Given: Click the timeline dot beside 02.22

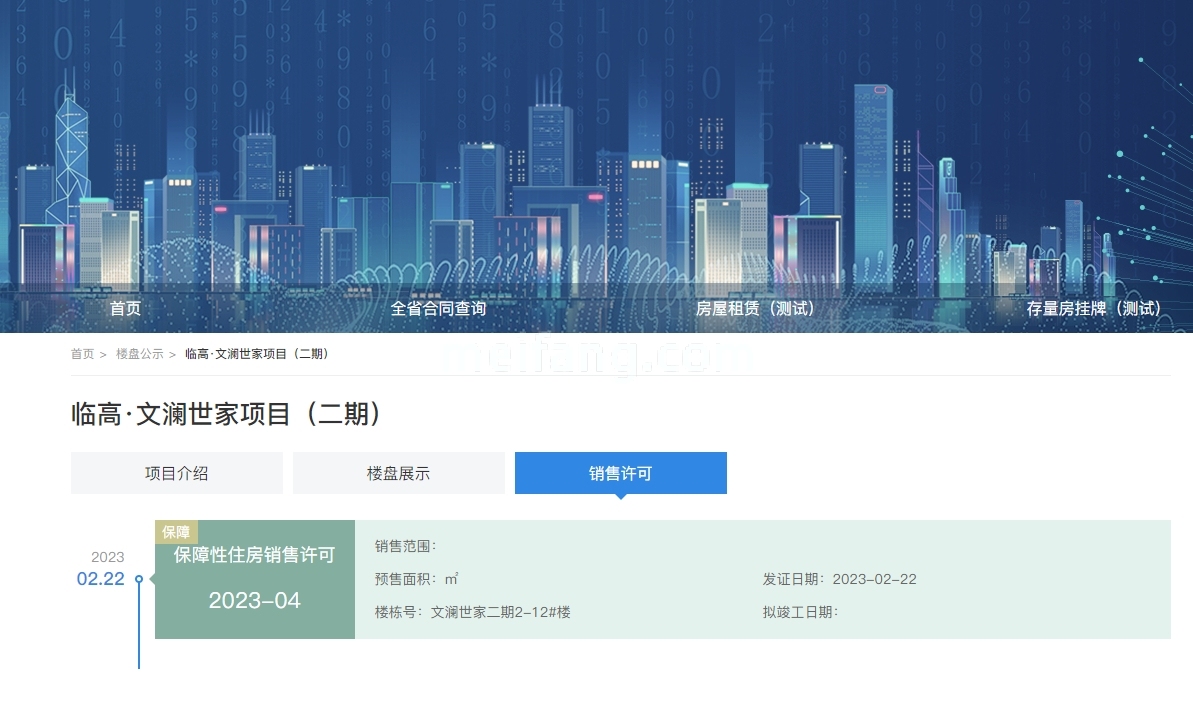Looking at the screenshot, I should click(139, 579).
